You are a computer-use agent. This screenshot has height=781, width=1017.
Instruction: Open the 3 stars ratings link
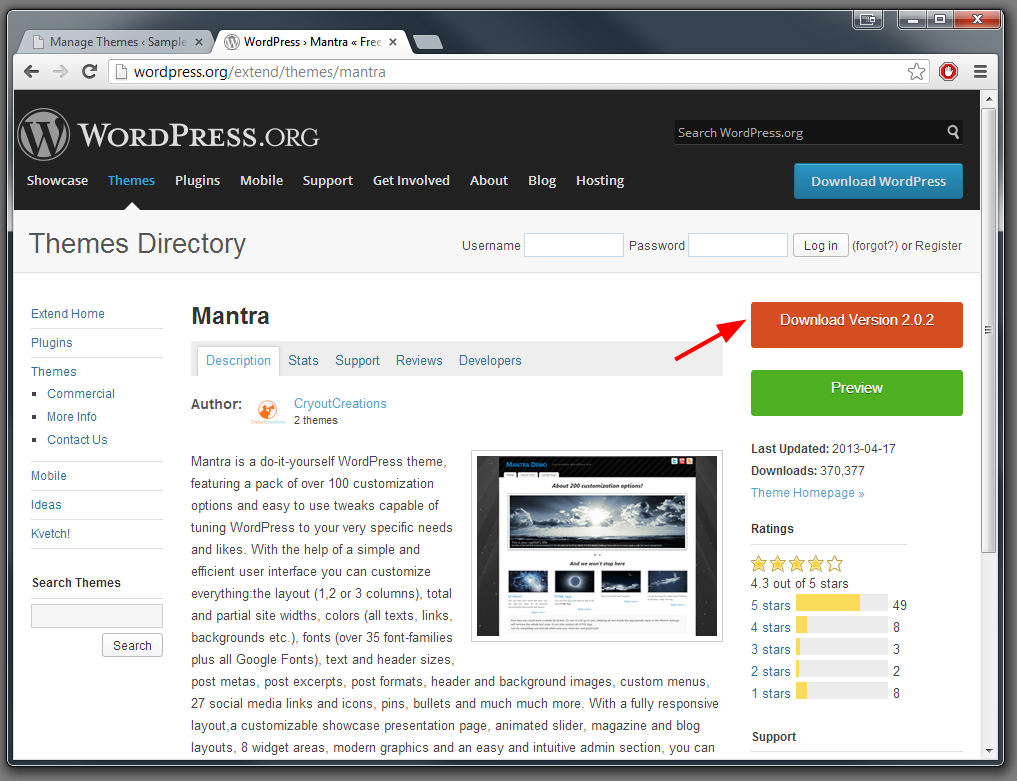click(771, 649)
